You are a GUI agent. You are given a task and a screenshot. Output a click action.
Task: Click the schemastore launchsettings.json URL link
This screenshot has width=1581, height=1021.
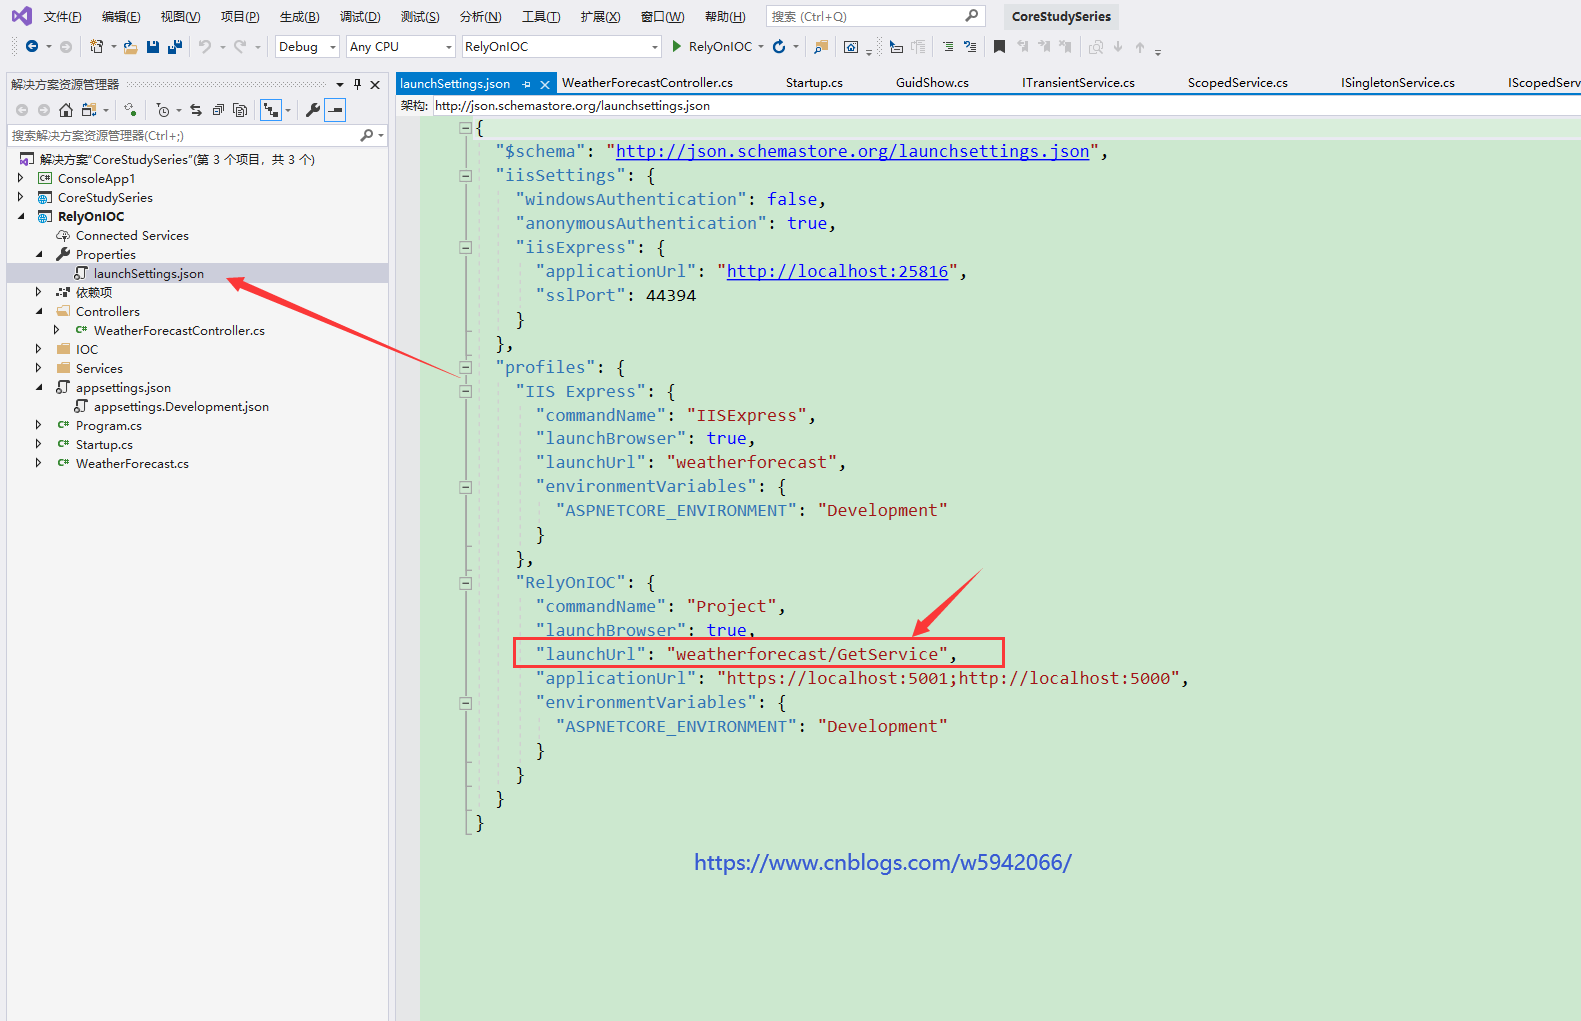pyautogui.click(x=852, y=151)
